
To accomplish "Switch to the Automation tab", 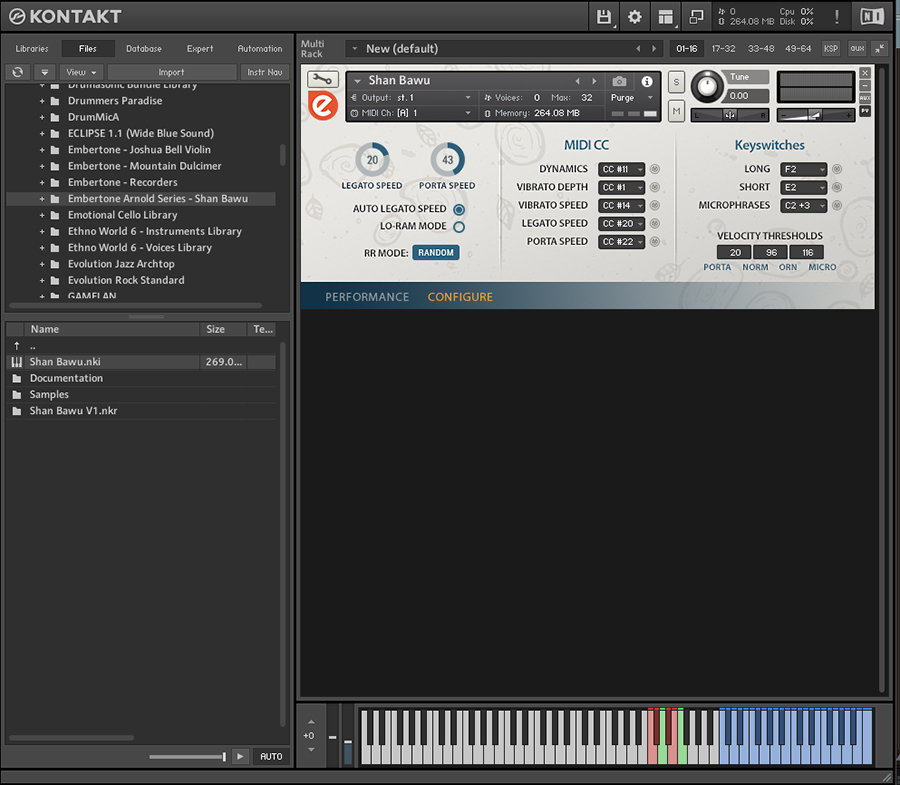I will (260, 49).
